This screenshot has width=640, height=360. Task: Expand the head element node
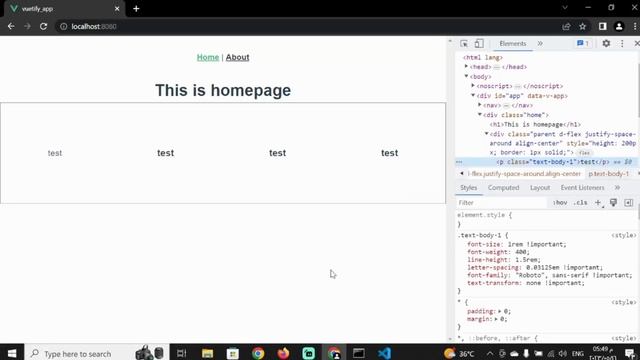pyautogui.click(x=467, y=67)
